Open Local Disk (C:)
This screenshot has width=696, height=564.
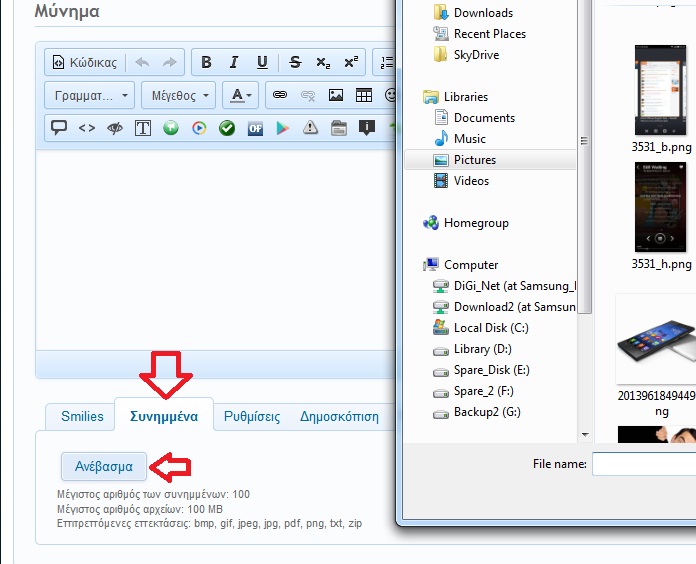(481, 328)
